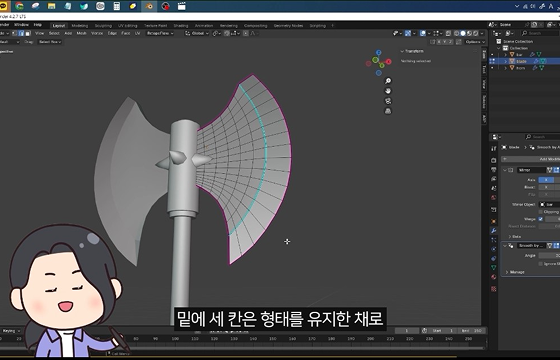Collapse the Transform panel in sidebar
The height and width of the screenshot is (360, 560).
pos(402,51)
